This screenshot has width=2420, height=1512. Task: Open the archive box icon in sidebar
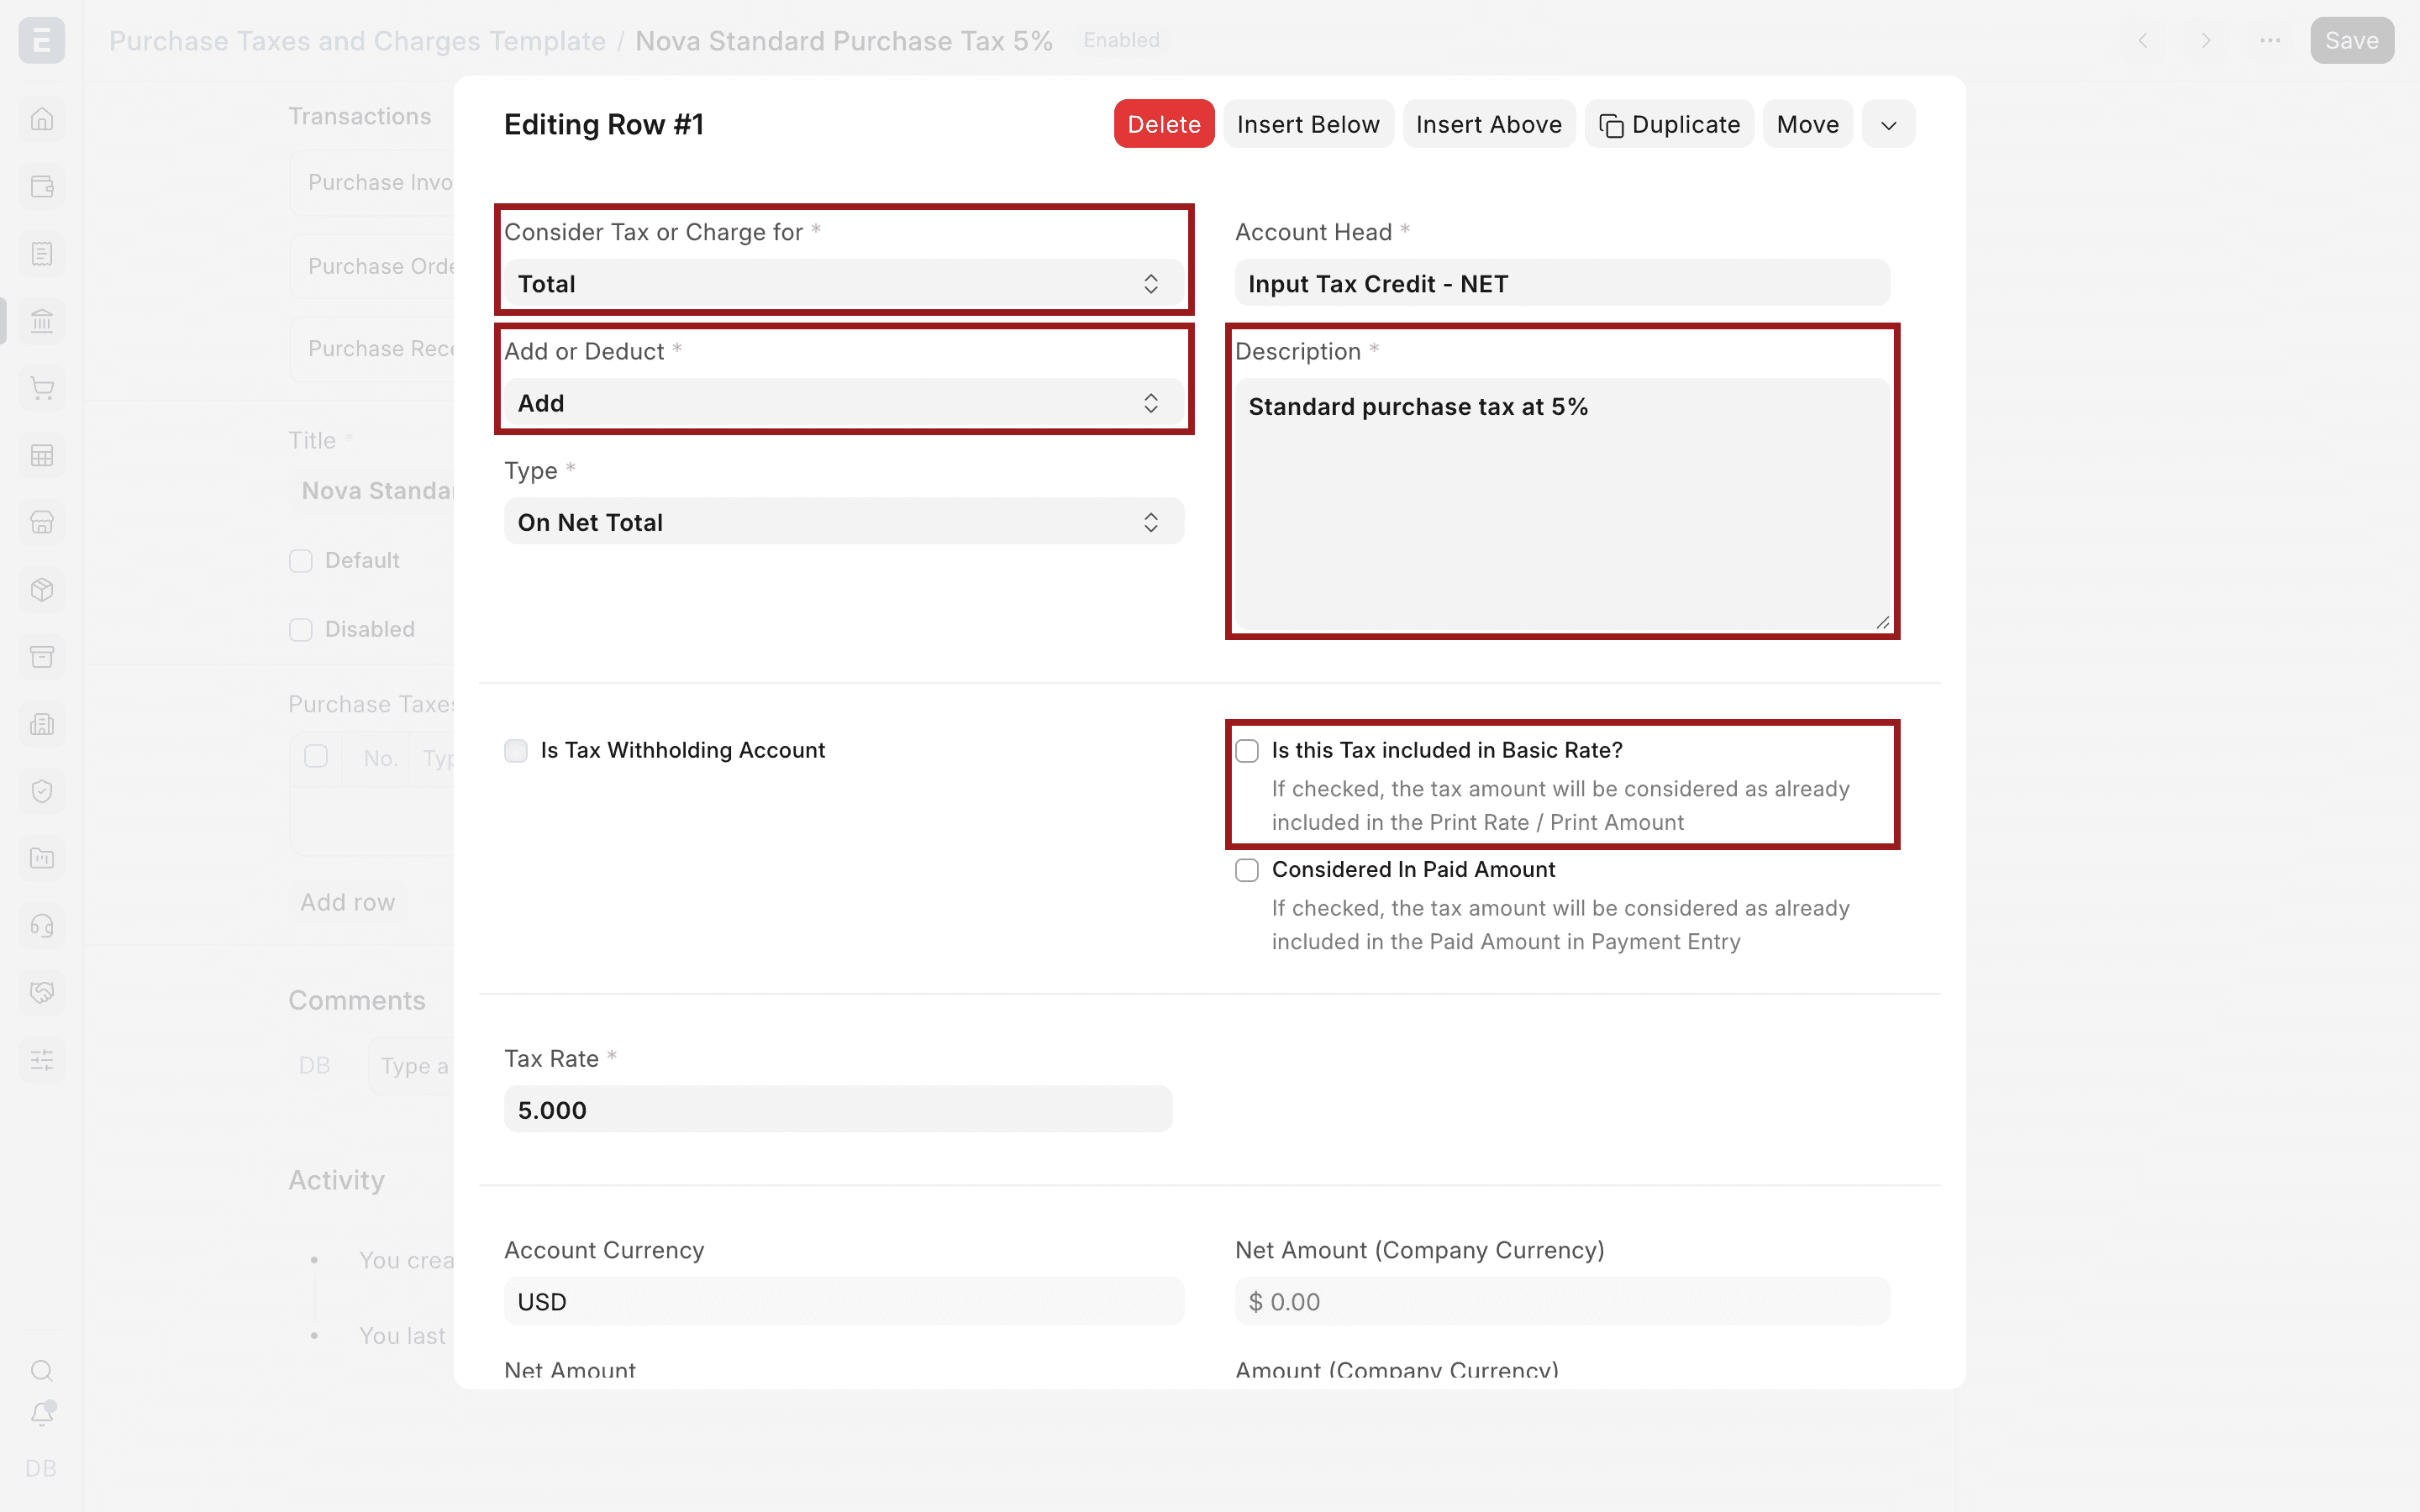point(42,657)
